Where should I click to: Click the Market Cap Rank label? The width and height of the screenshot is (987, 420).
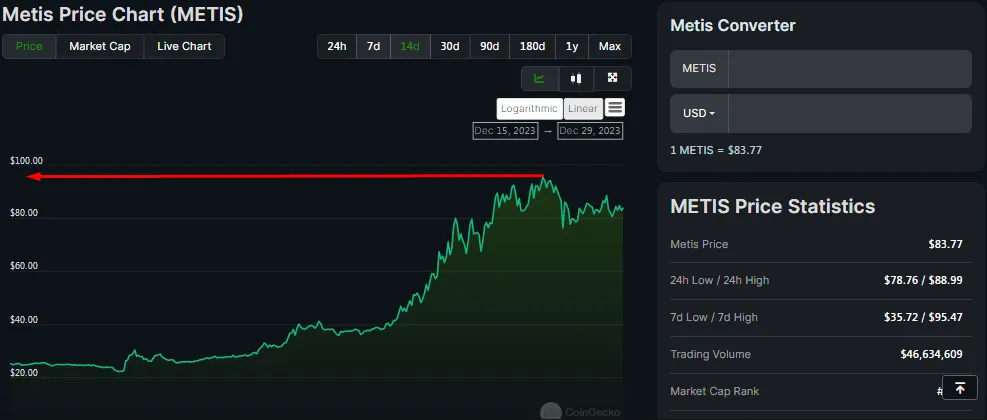tap(714, 392)
